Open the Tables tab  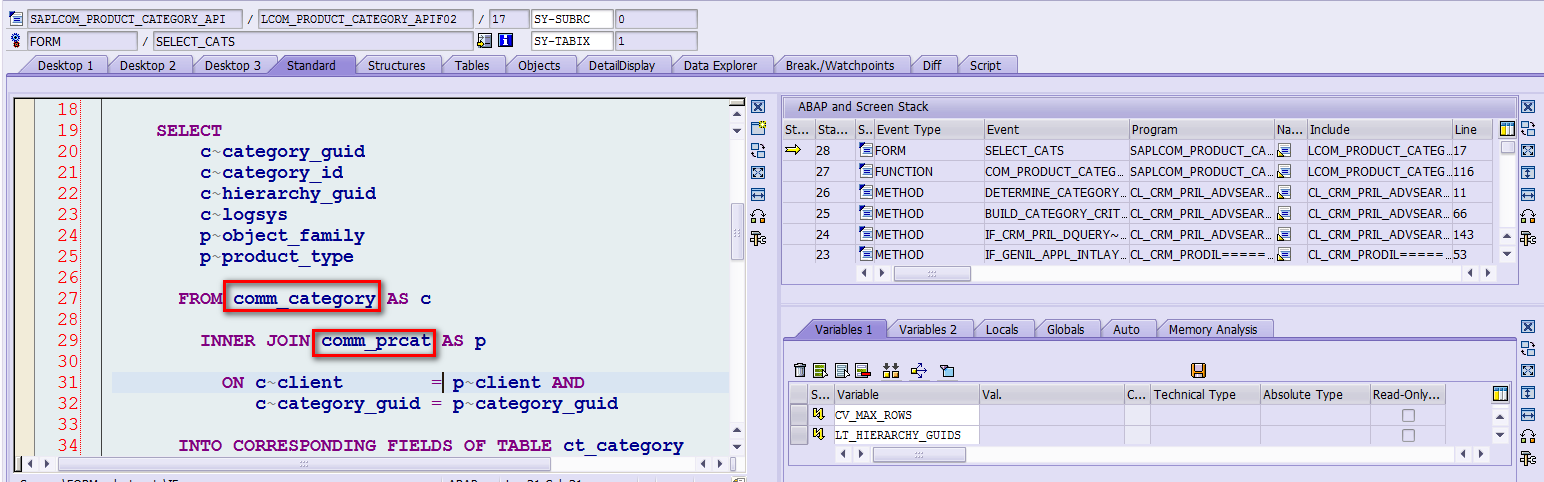[x=472, y=65]
